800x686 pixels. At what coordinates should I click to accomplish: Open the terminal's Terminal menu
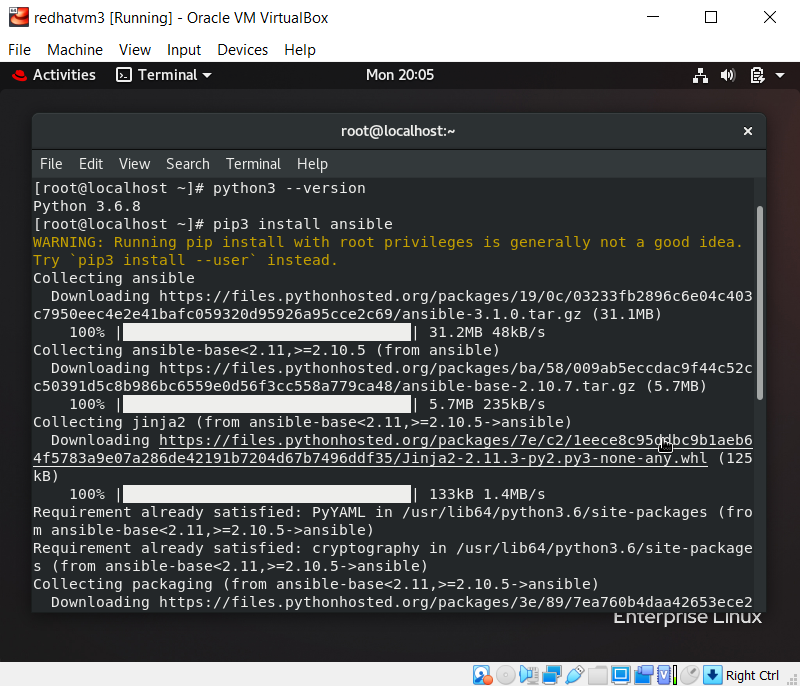coord(253,164)
